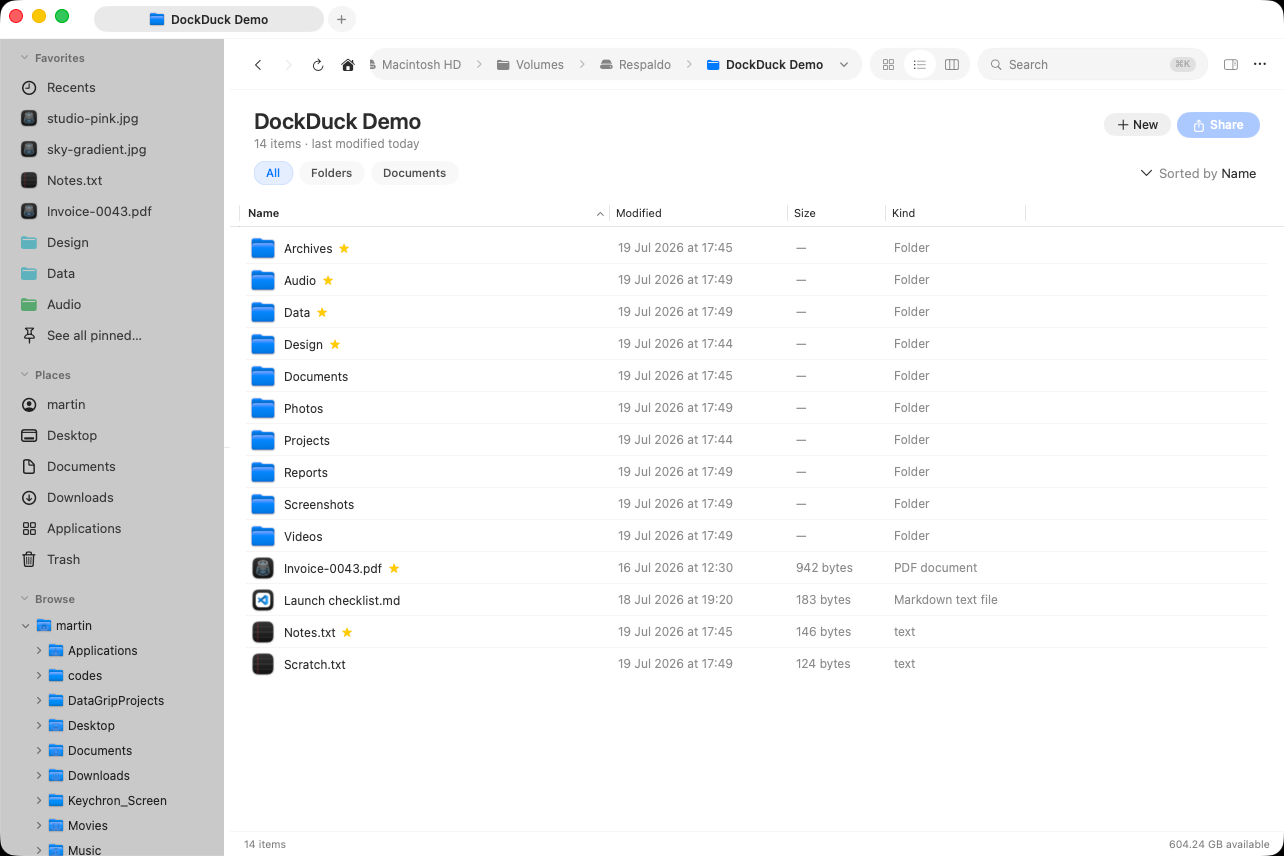Collapse the Favorites sidebar section
1284x856 pixels.
click(x=25, y=58)
